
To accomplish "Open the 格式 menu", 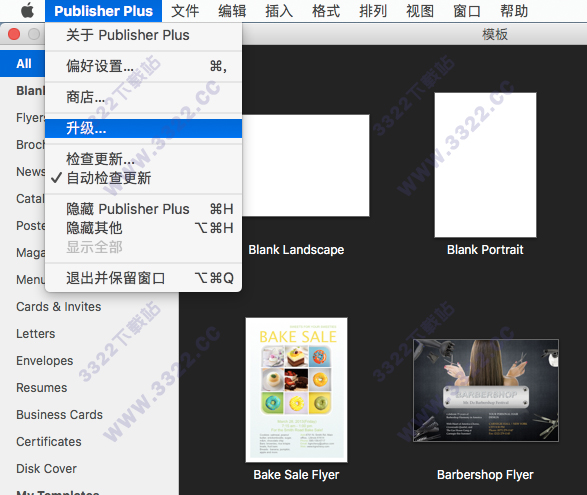I will point(326,11).
